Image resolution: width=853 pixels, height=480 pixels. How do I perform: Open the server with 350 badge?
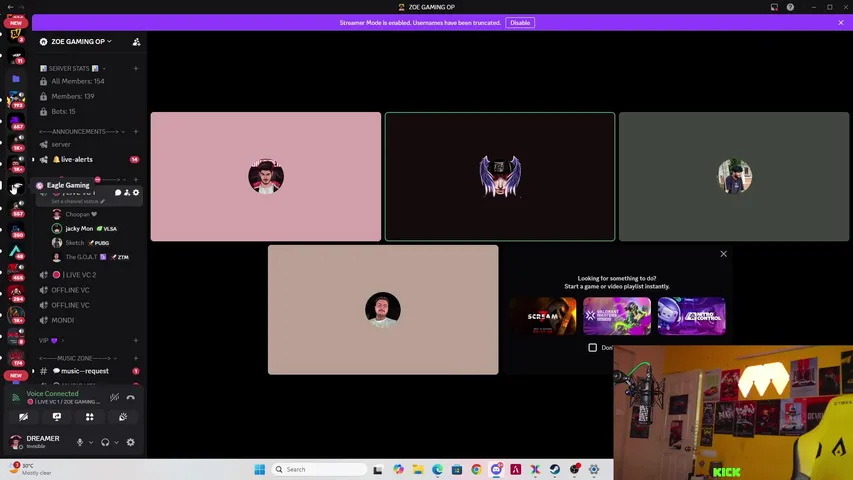click(16, 230)
